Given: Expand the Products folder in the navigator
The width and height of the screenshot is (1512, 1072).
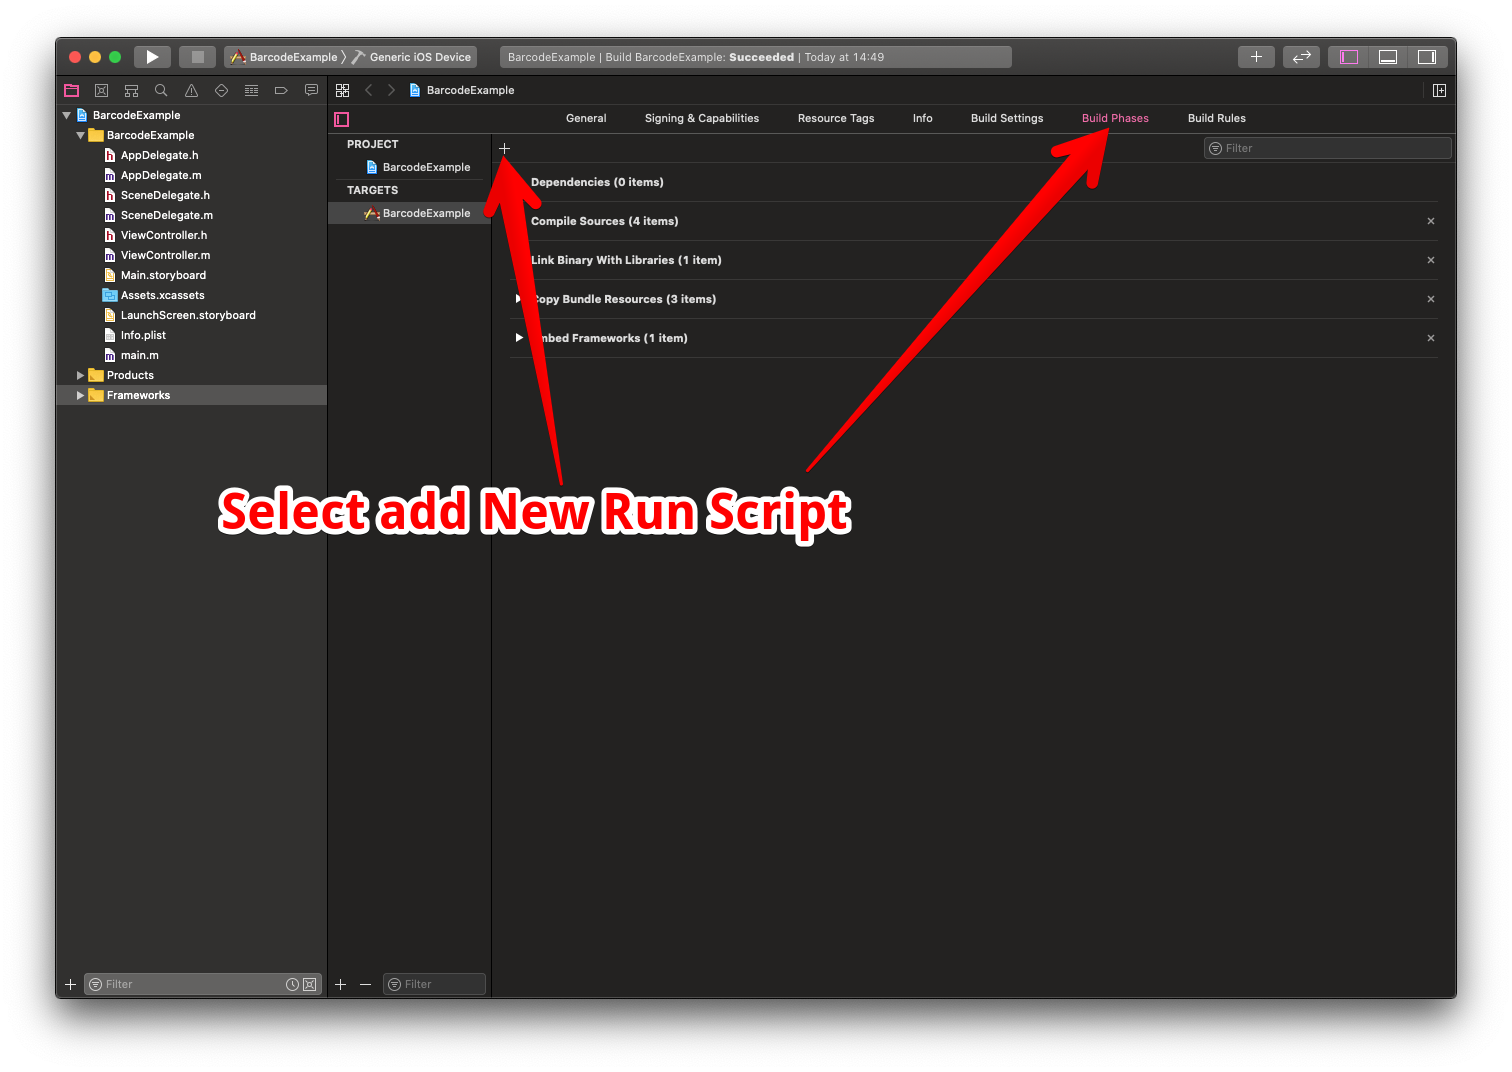Looking at the screenshot, I should [81, 375].
